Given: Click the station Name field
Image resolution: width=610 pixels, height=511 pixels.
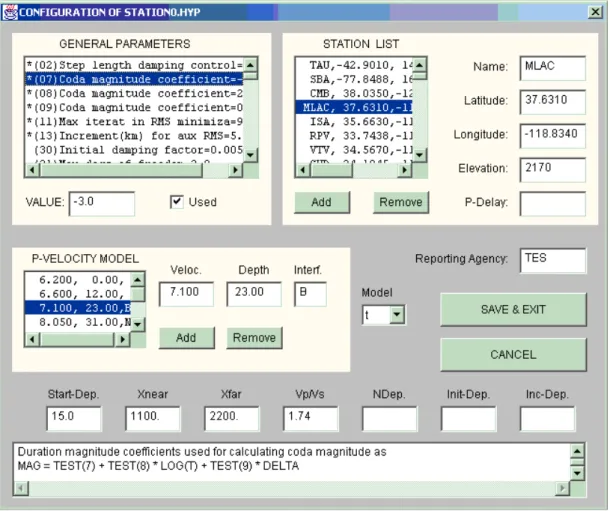Looking at the screenshot, I should (x=552, y=68).
